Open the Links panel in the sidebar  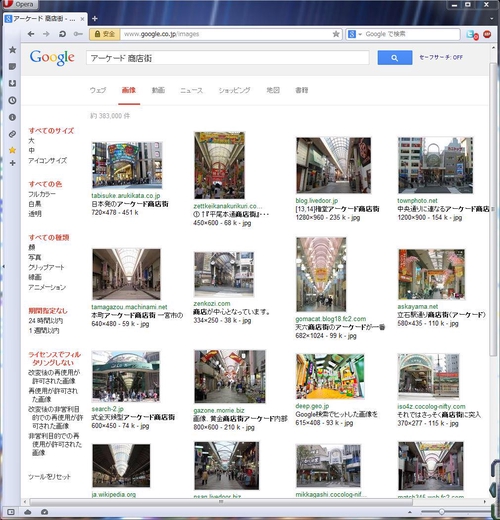pos(12,134)
